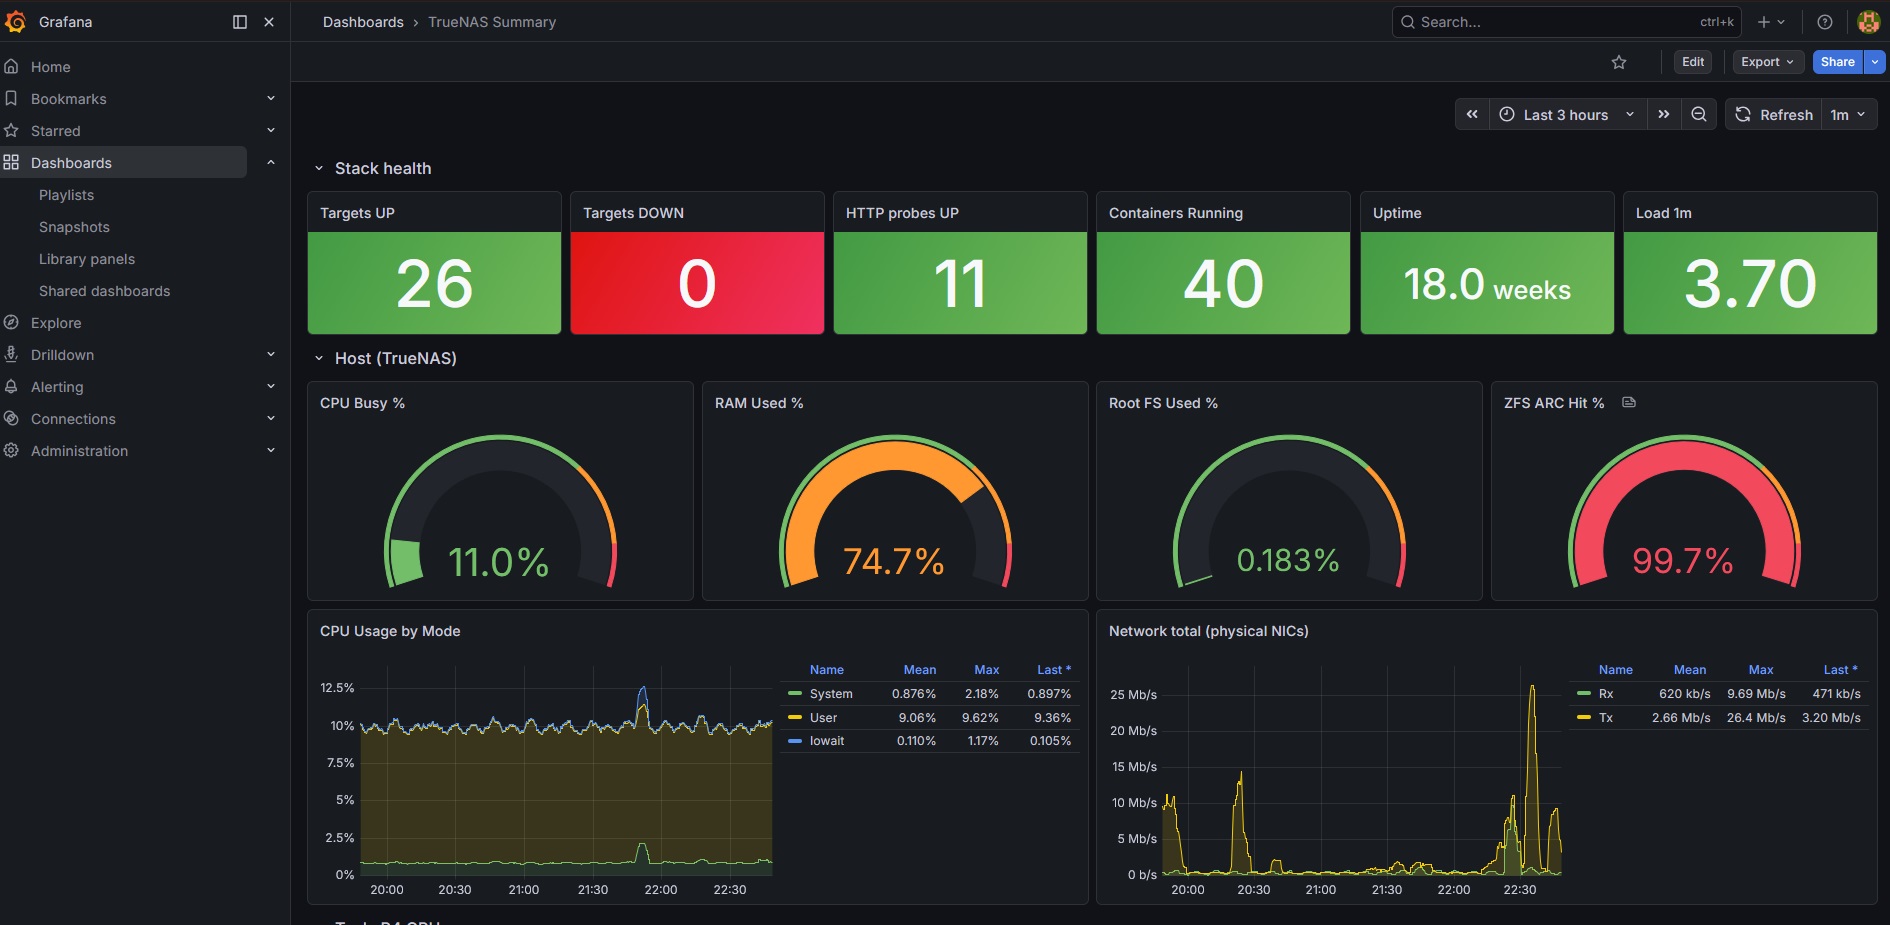Expand the Bookmarks section chevron
Viewport: 1890px width, 925px height.
click(x=271, y=98)
